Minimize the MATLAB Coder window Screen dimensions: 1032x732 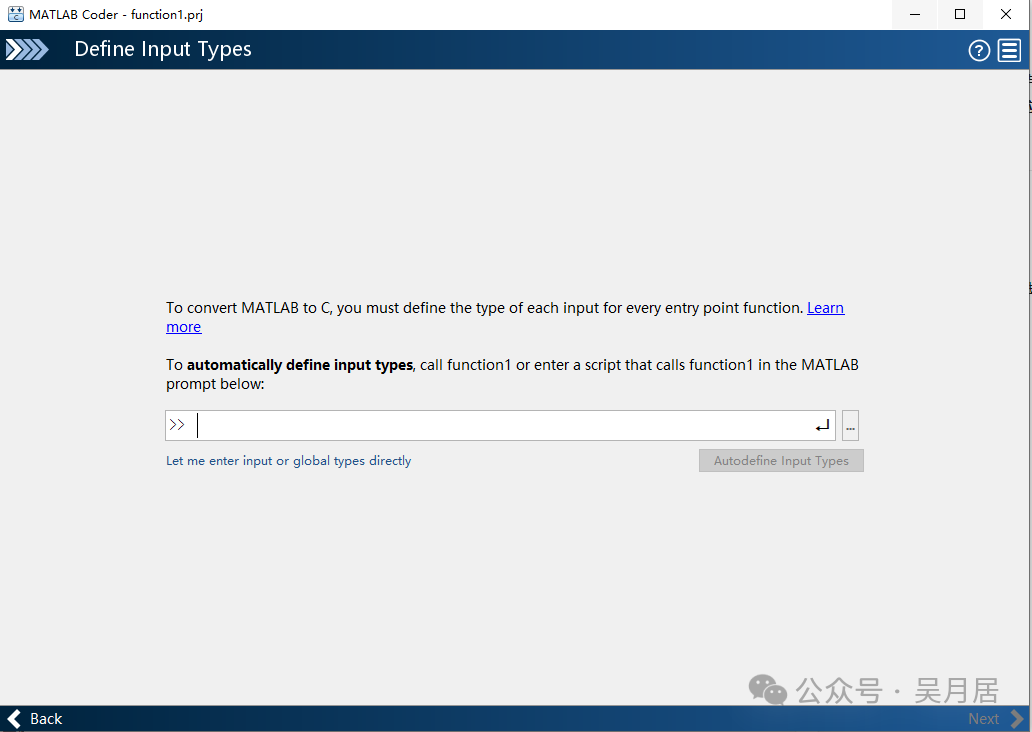point(915,14)
